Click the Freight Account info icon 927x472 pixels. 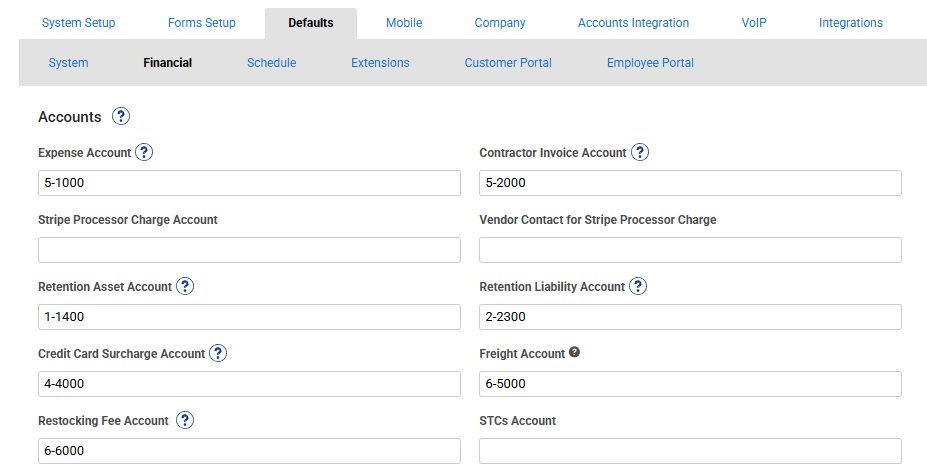[x=574, y=353]
